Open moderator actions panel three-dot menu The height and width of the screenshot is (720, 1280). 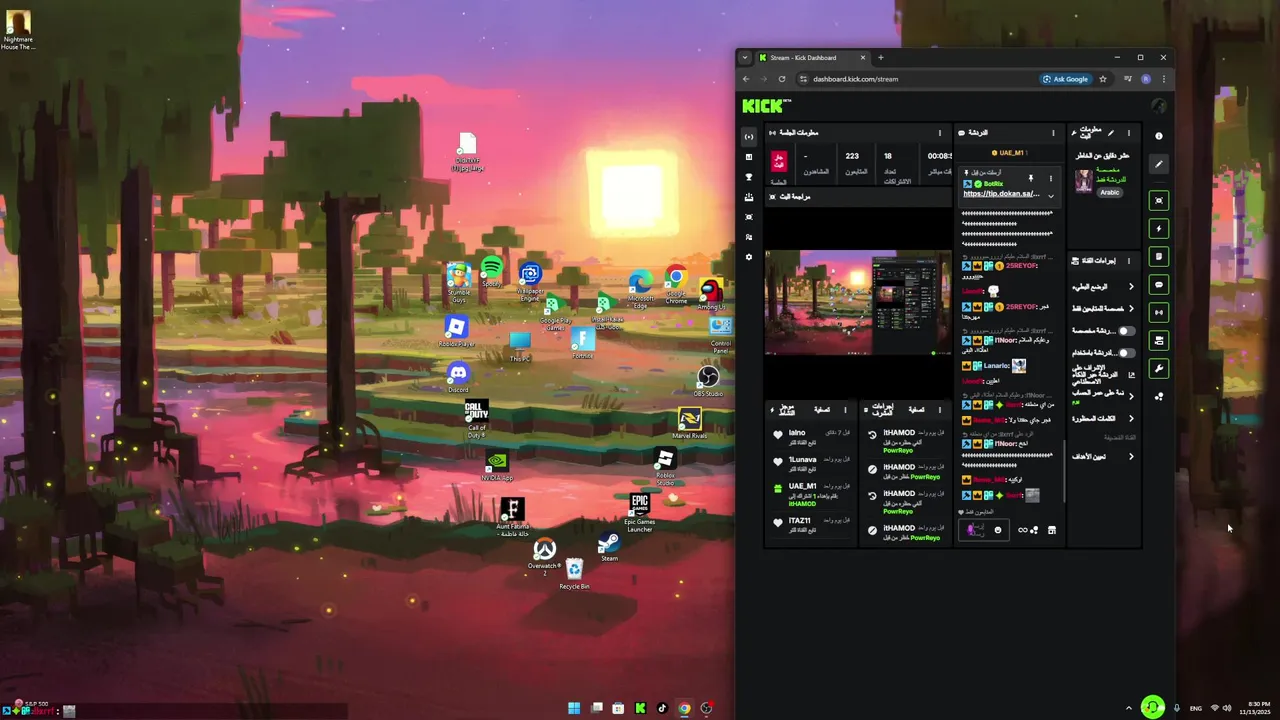click(x=939, y=410)
